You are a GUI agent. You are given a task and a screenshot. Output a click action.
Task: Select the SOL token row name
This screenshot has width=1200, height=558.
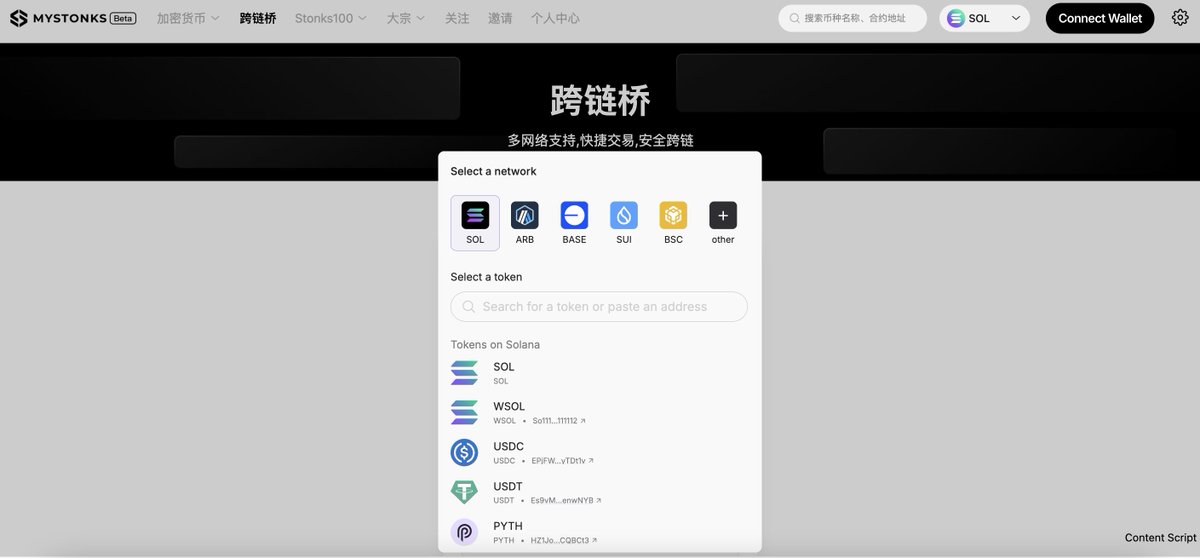point(504,367)
